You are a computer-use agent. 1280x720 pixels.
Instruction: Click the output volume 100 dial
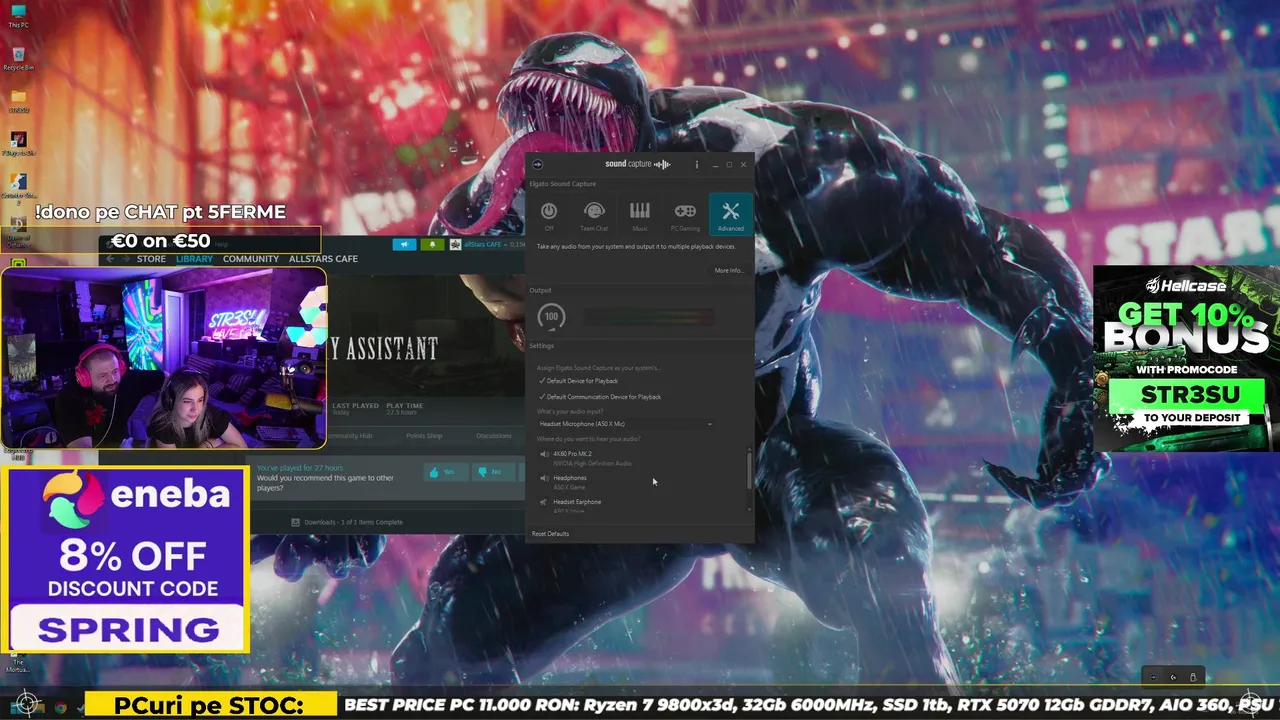pyautogui.click(x=551, y=318)
